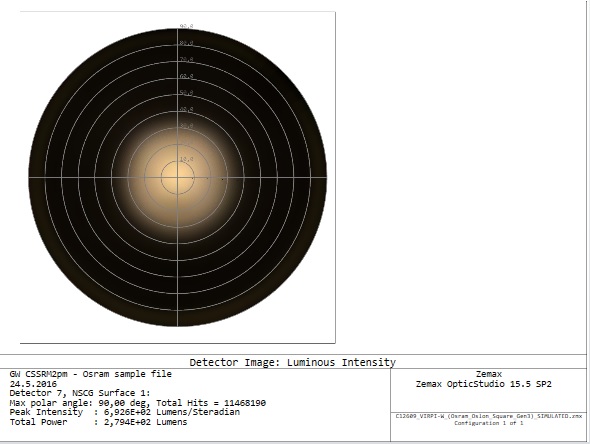Select the Detector 7, NSCG Surface 1 line
This screenshot has height=444, width=590.
(x=80, y=393)
